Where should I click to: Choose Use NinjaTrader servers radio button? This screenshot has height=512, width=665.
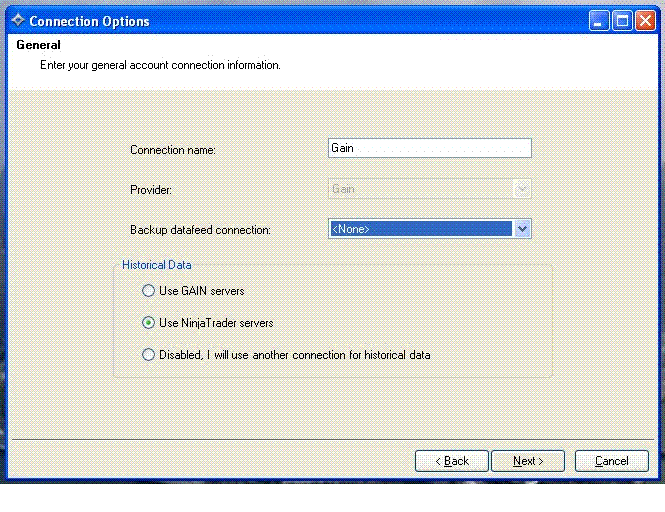[x=148, y=323]
